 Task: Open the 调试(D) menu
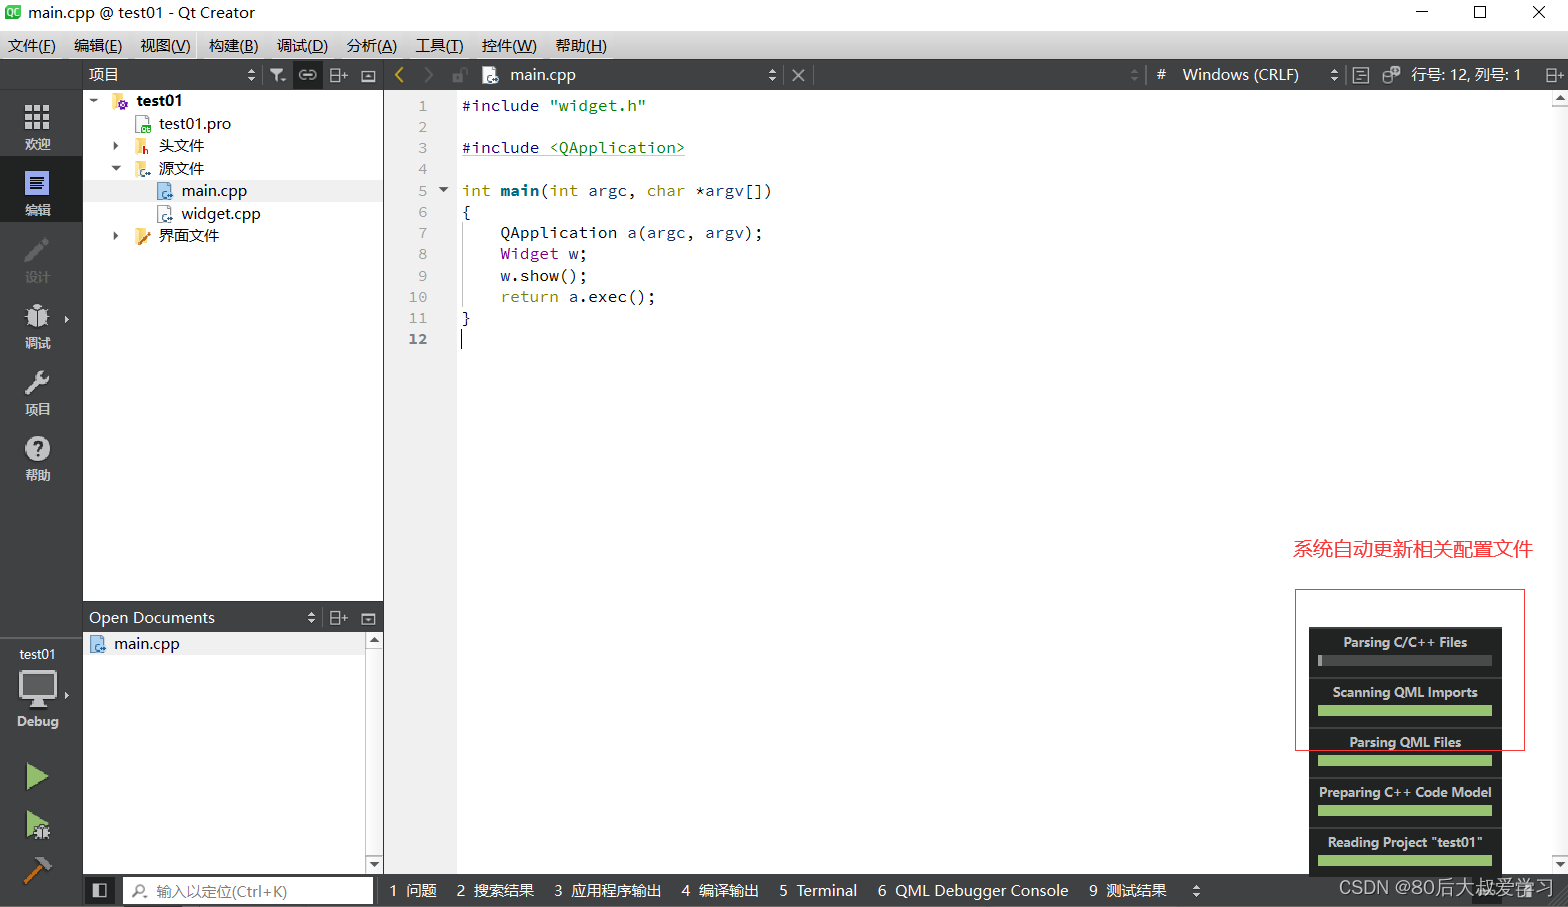click(x=302, y=46)
